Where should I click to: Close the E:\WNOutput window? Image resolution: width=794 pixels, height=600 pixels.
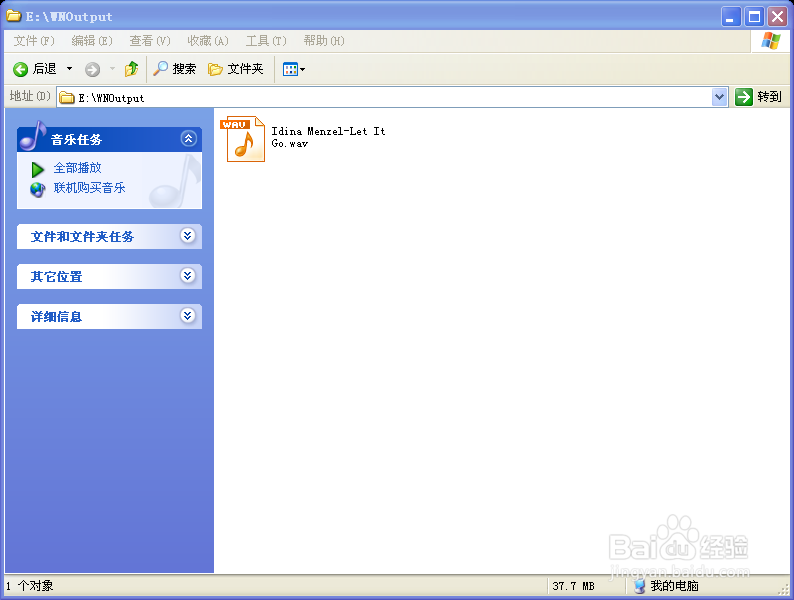[x=777, y=17]
